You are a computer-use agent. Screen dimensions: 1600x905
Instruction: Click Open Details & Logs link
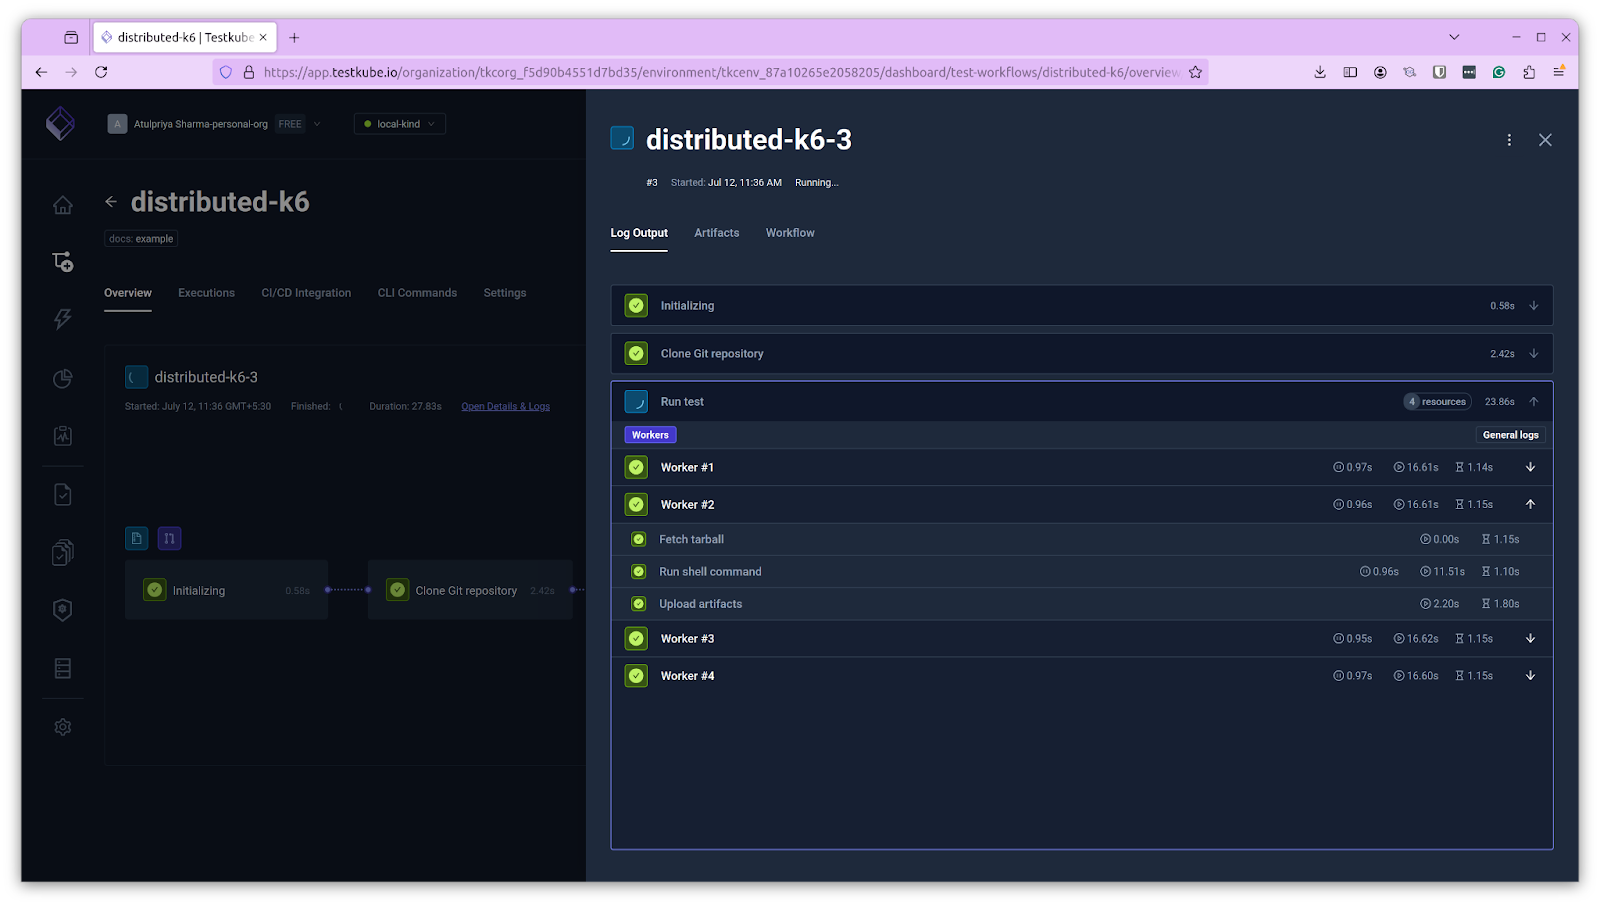click(505, 407)
